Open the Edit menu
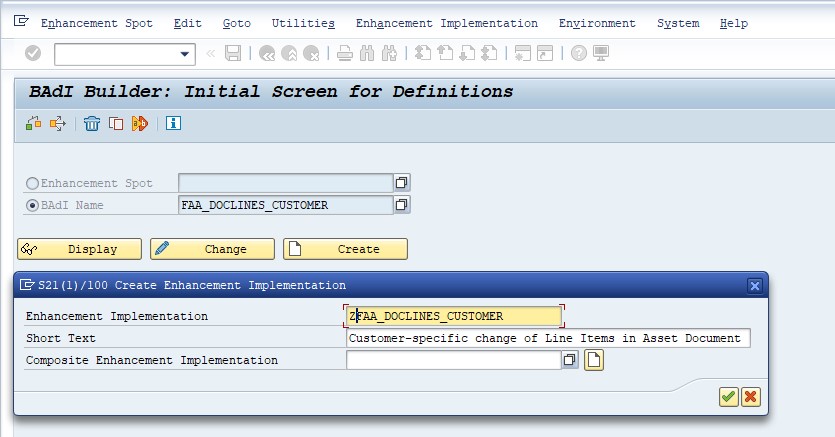835x437 pixels. point(187,23)
